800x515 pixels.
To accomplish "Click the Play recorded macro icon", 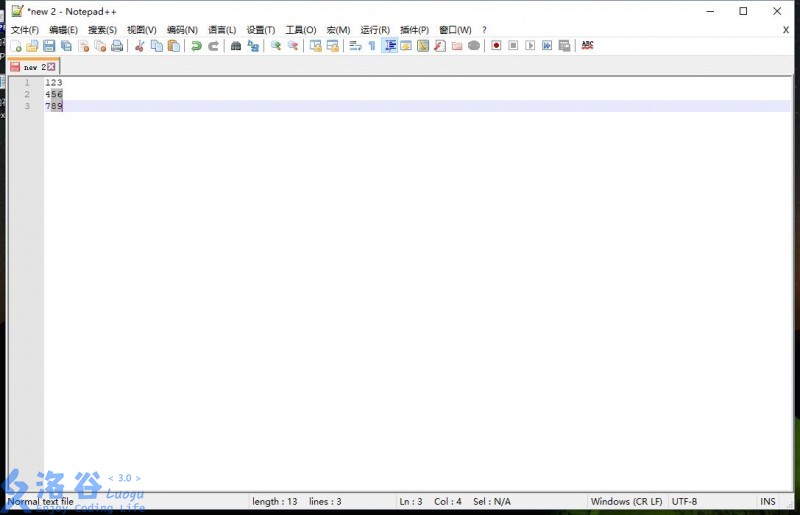I will (x=530, y=46).
